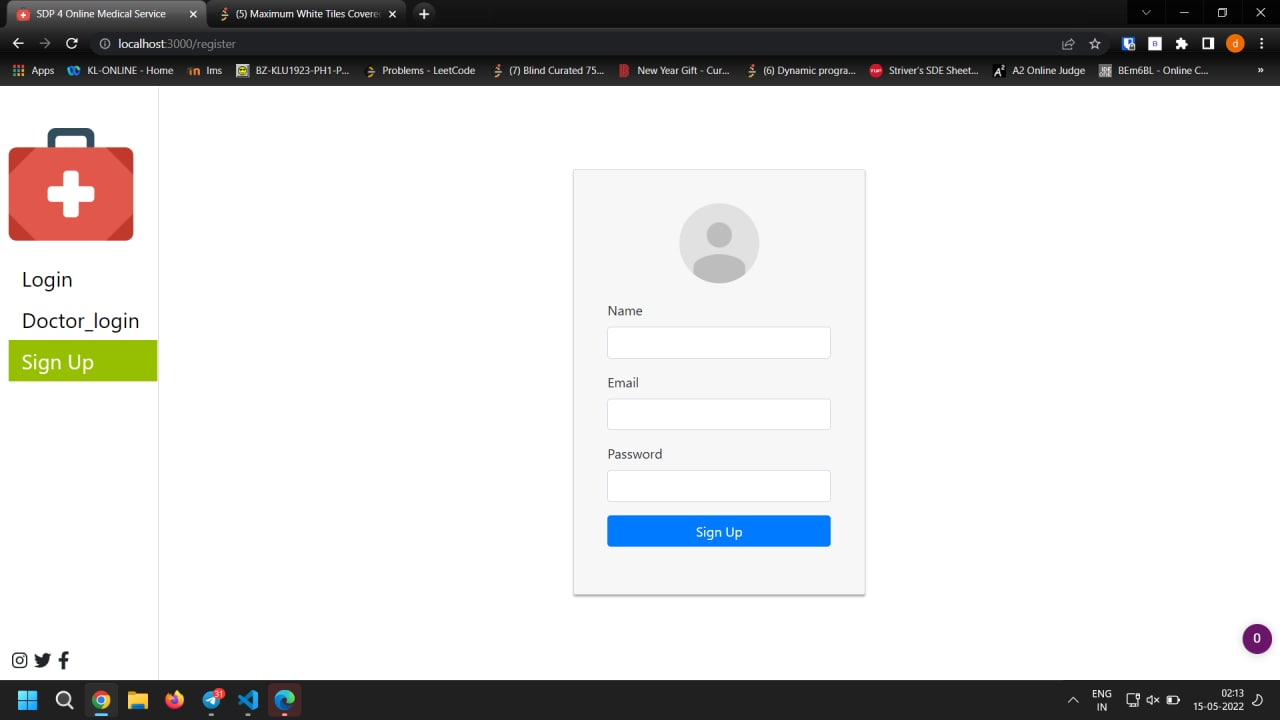Open the Twitter icon in sidebar footer
1280x720 pixels.
coord(42,660)
